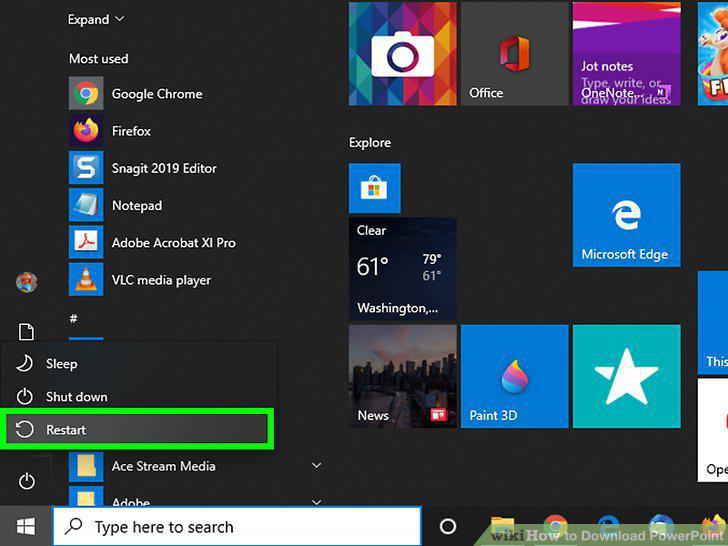Click the Power button in Start sidebar

pos(26,481)
